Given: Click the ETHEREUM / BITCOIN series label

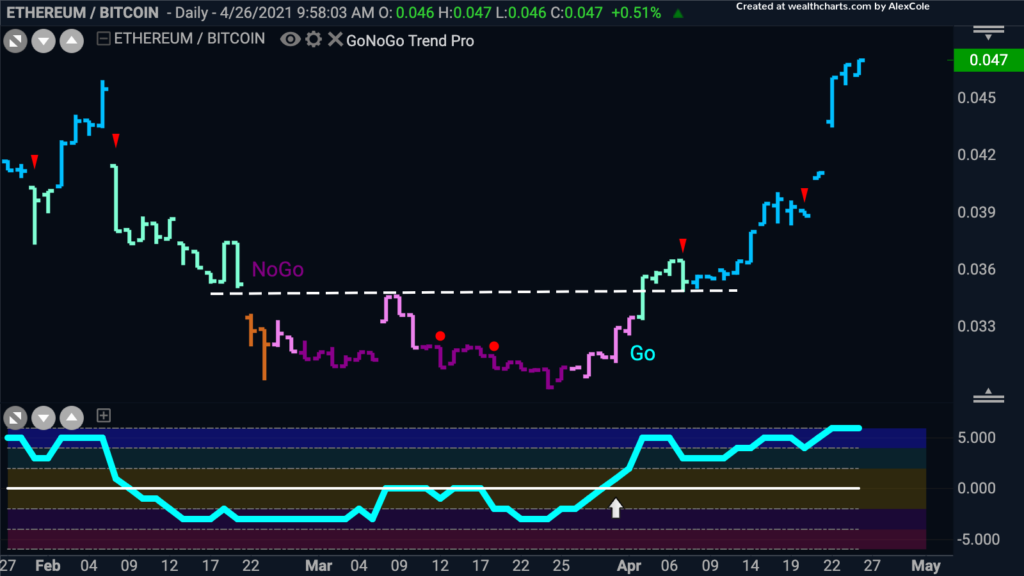Looking at the screenshot, I should click(189, 39).
